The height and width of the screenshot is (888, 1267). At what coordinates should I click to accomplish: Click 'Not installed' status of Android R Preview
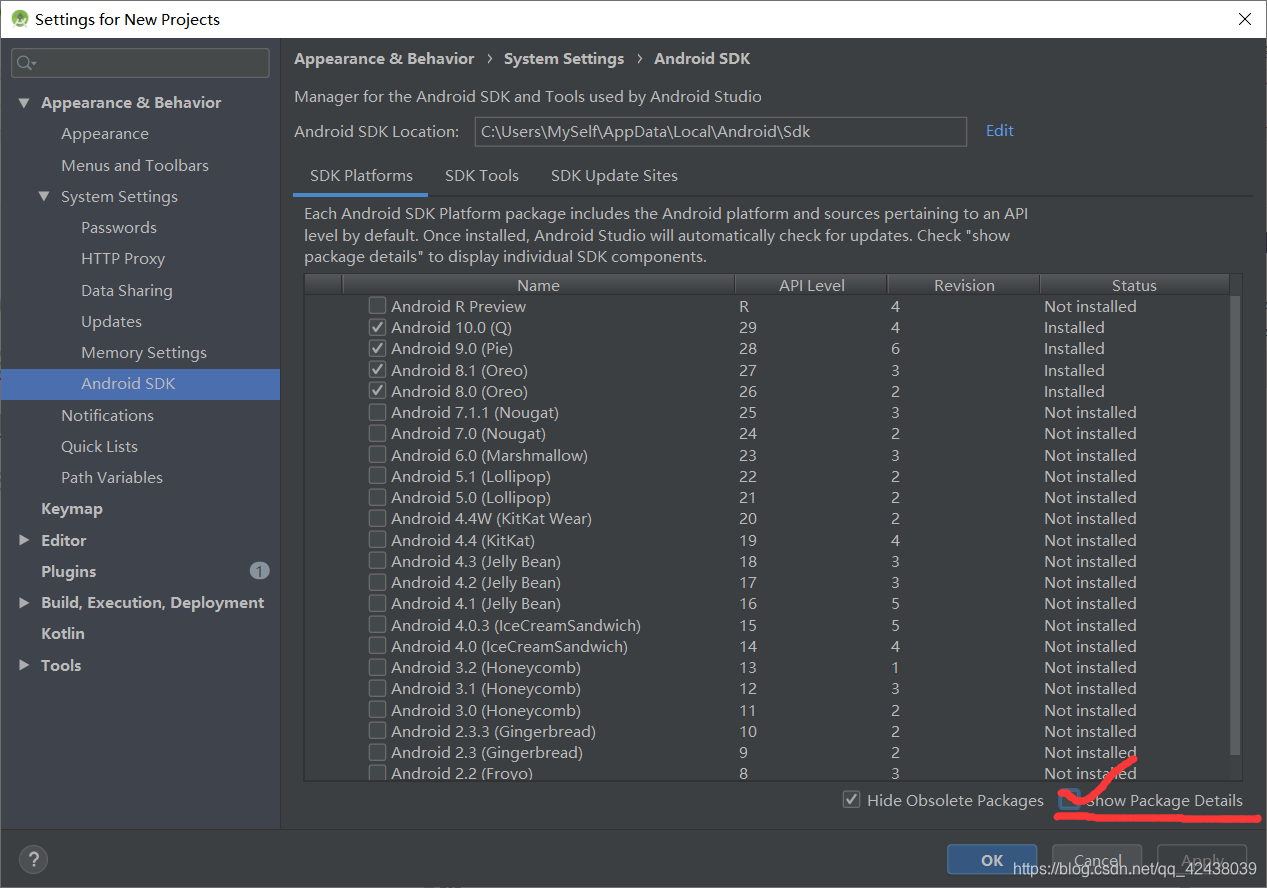coord(1090,306)
